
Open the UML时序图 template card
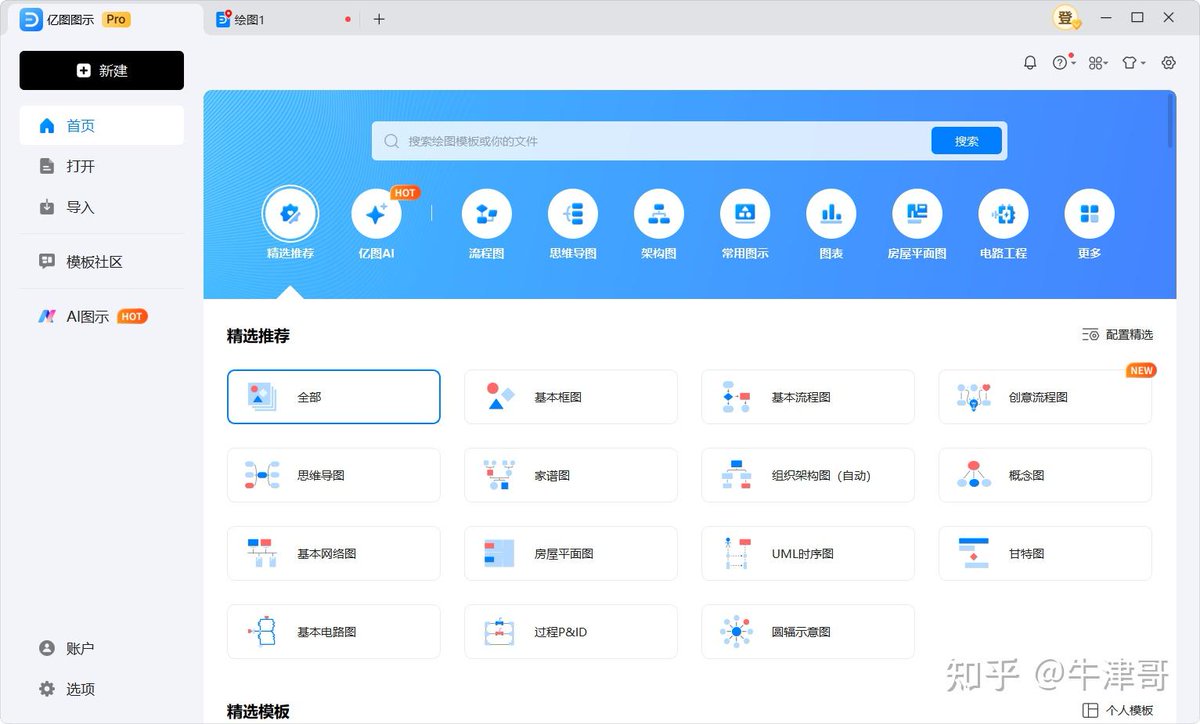point(808,553)
